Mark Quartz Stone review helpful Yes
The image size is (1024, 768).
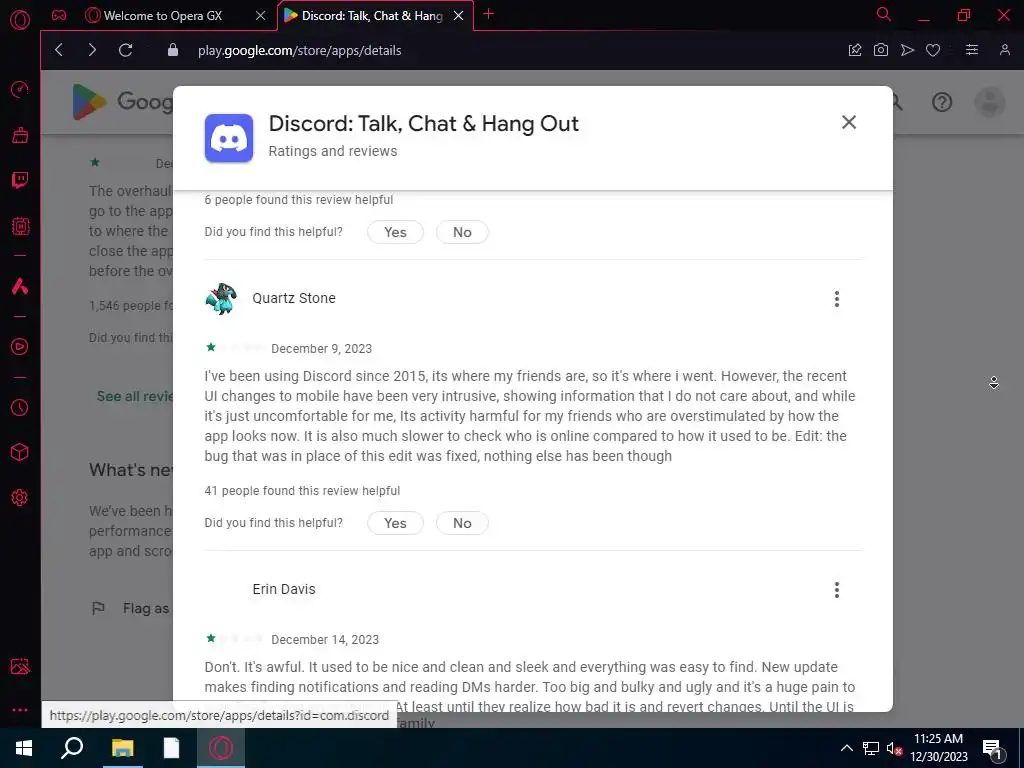coord(395,523)
